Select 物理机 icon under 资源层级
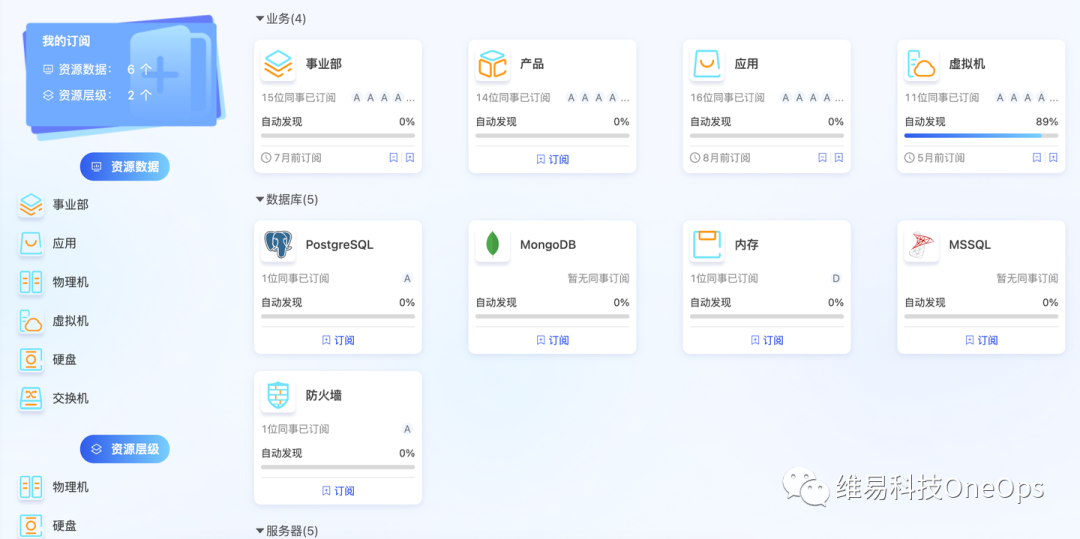 click(x=31, y=487)
